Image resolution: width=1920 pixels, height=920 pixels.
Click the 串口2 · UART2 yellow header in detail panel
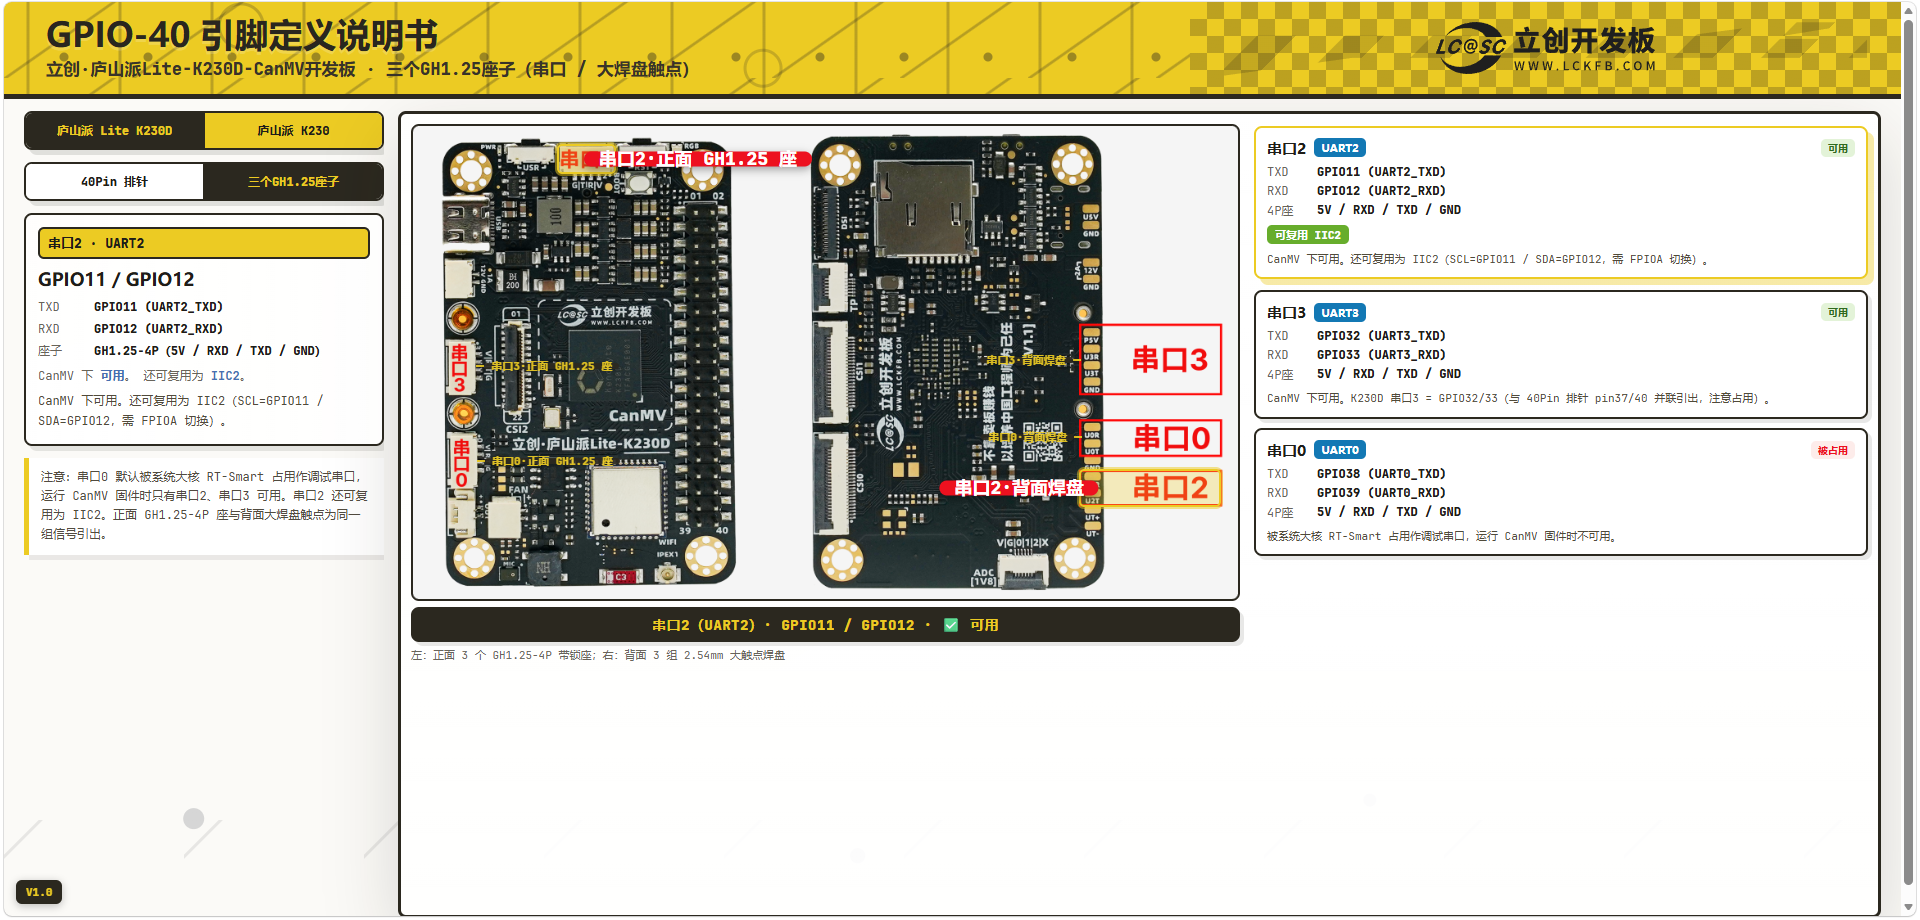[204, 243]
